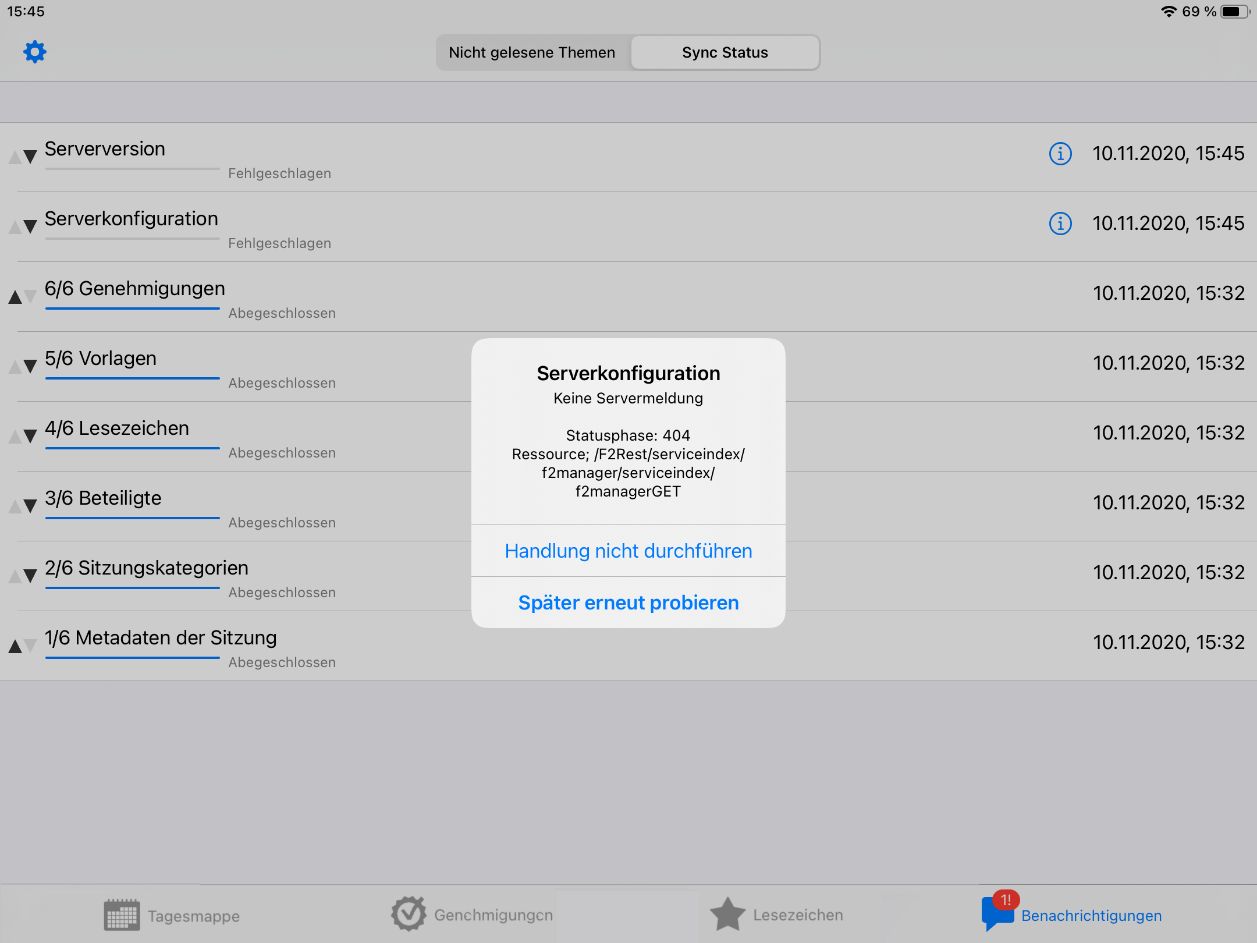Choose Handlung nicht durchführen
The image size is (1257, 943).
coord(628,551)
